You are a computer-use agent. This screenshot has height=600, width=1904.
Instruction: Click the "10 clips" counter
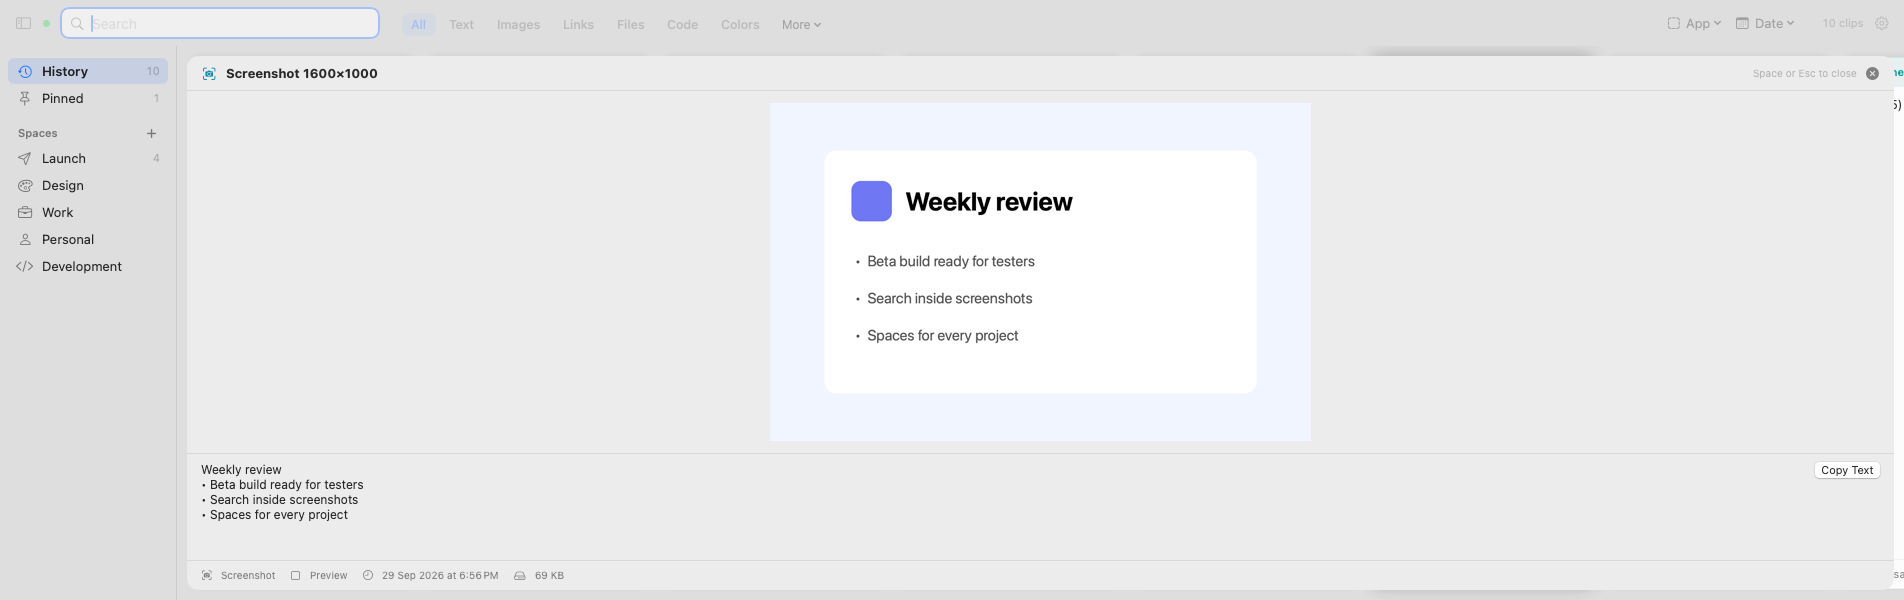click(1842, 23)
